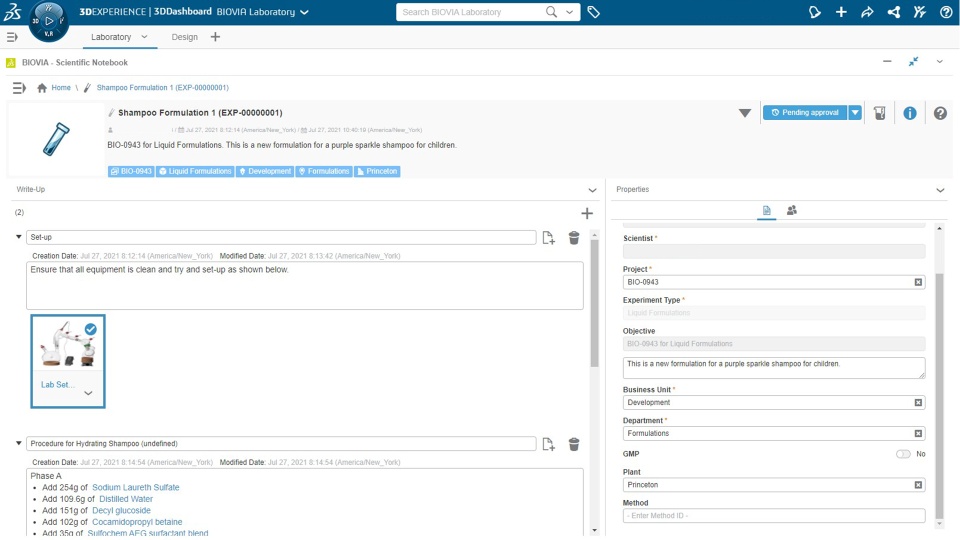Click the plus add icon in top bar
Image resolution: width=960 pixels, height=540 pixels.
(x=841, y=12)
